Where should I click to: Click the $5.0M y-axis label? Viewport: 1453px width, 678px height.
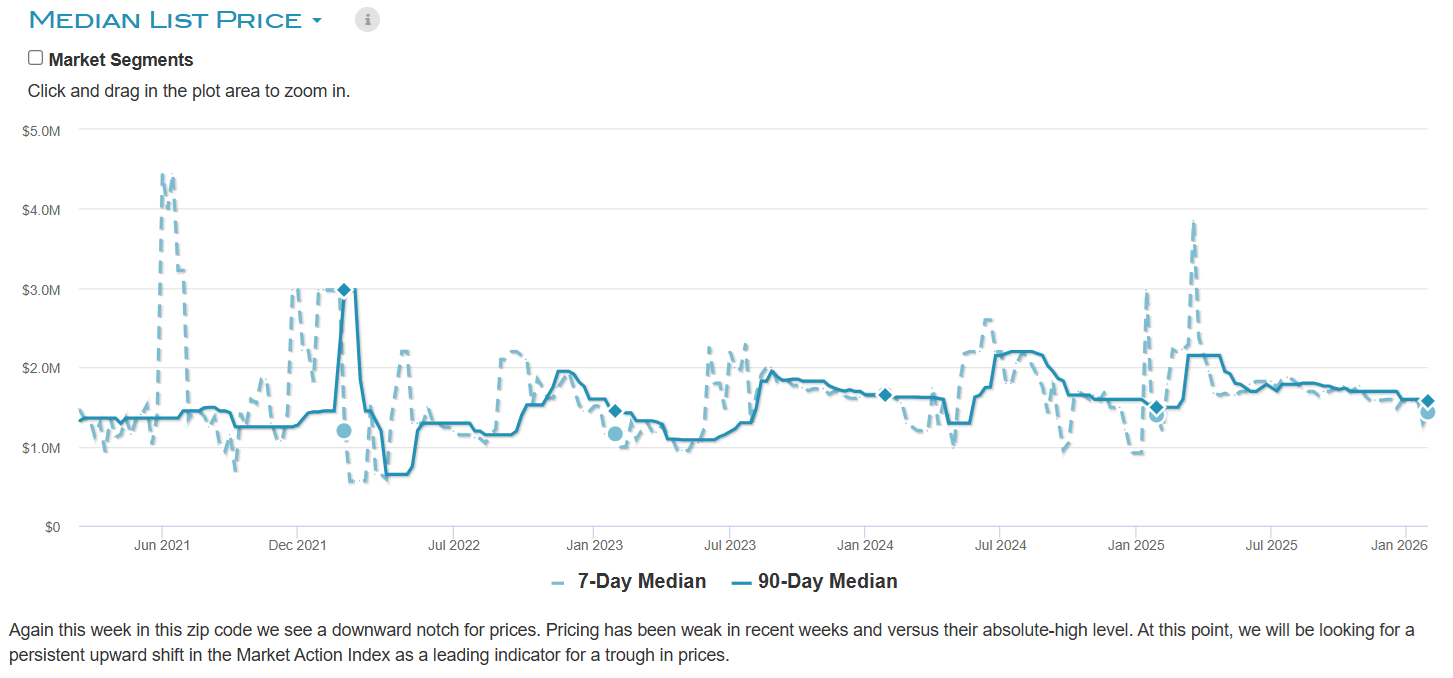(x=41, y=130)
